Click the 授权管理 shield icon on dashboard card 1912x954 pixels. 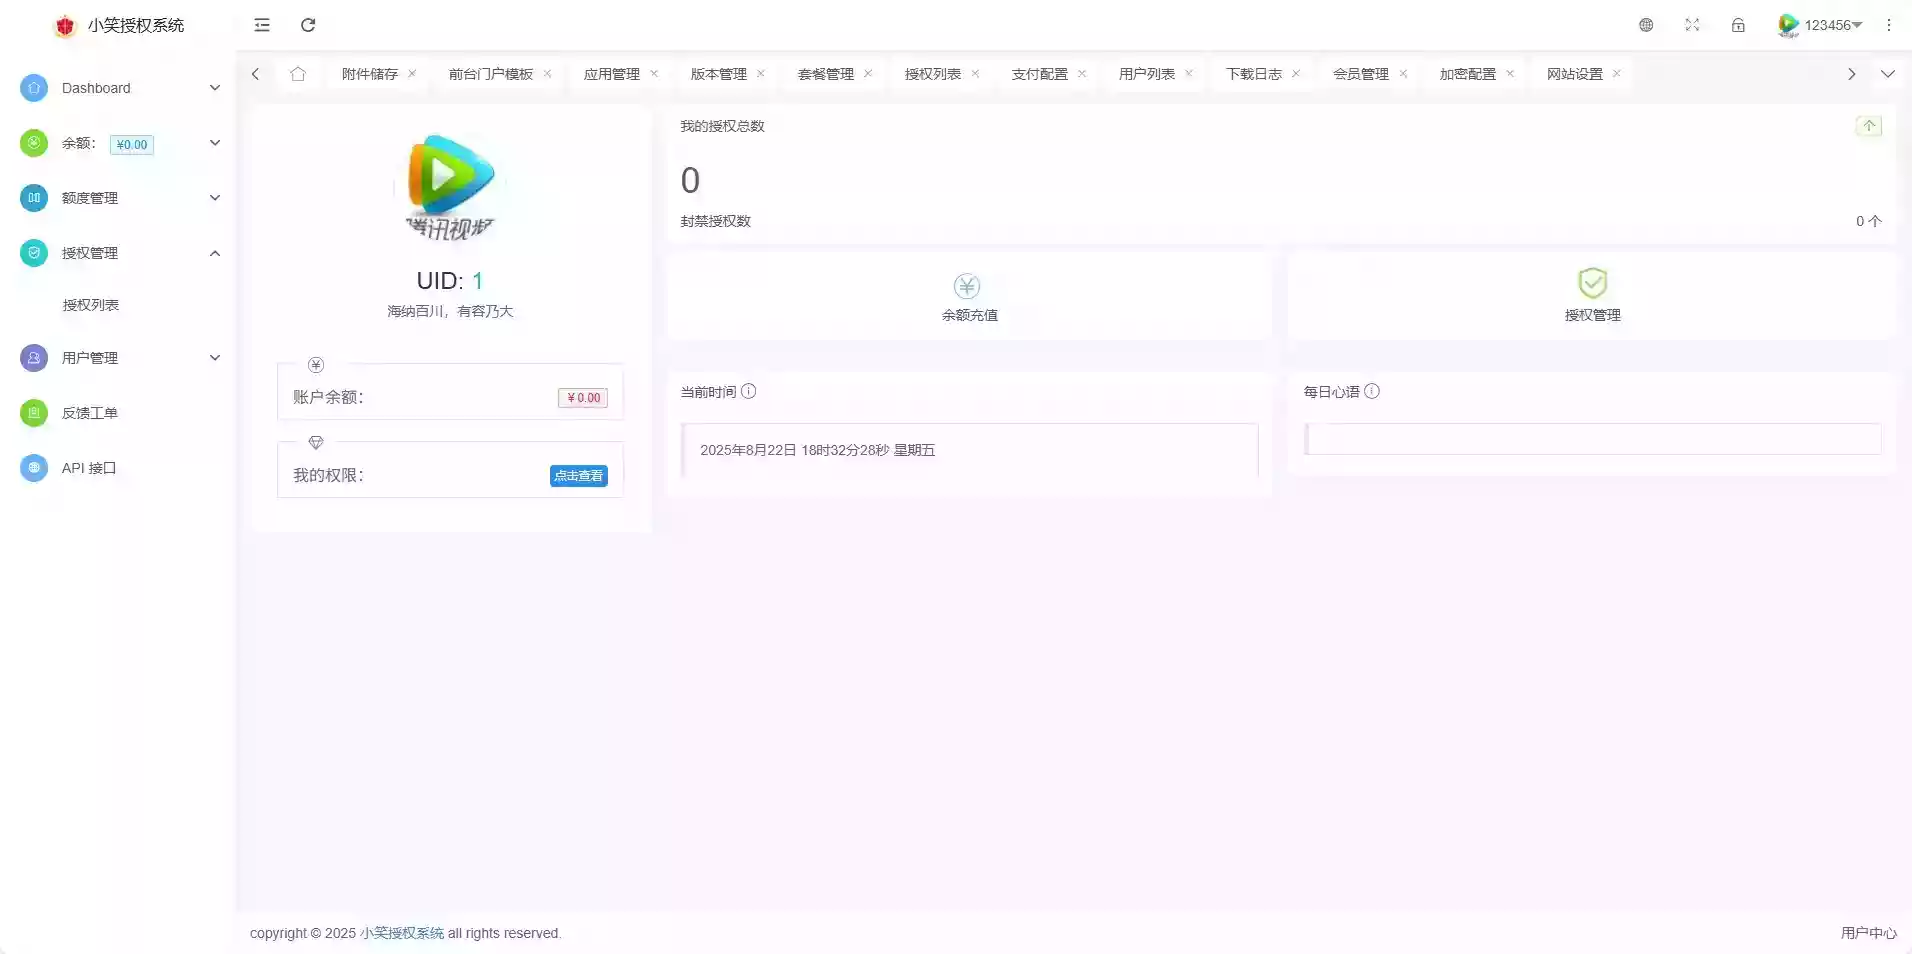click(1590, 283)
